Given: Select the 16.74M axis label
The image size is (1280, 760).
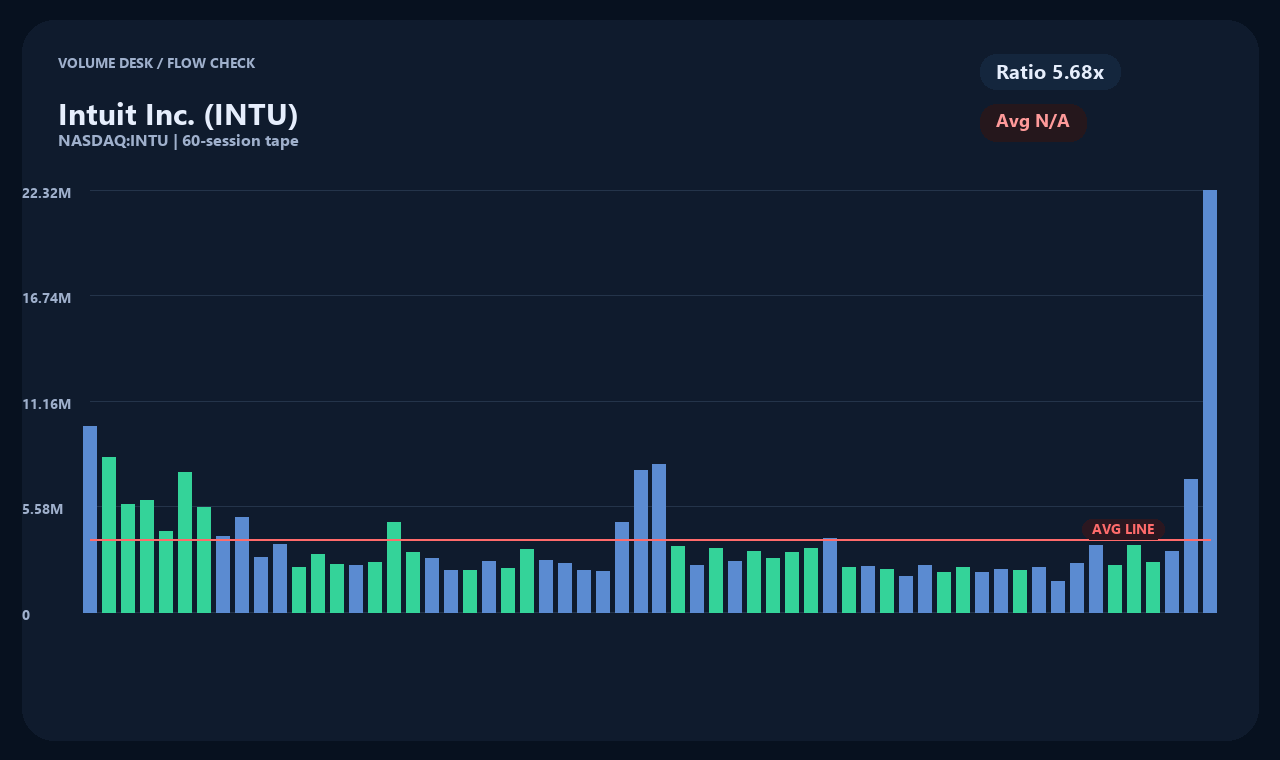Looking at the screenshot, I should [x=46, y=298].
